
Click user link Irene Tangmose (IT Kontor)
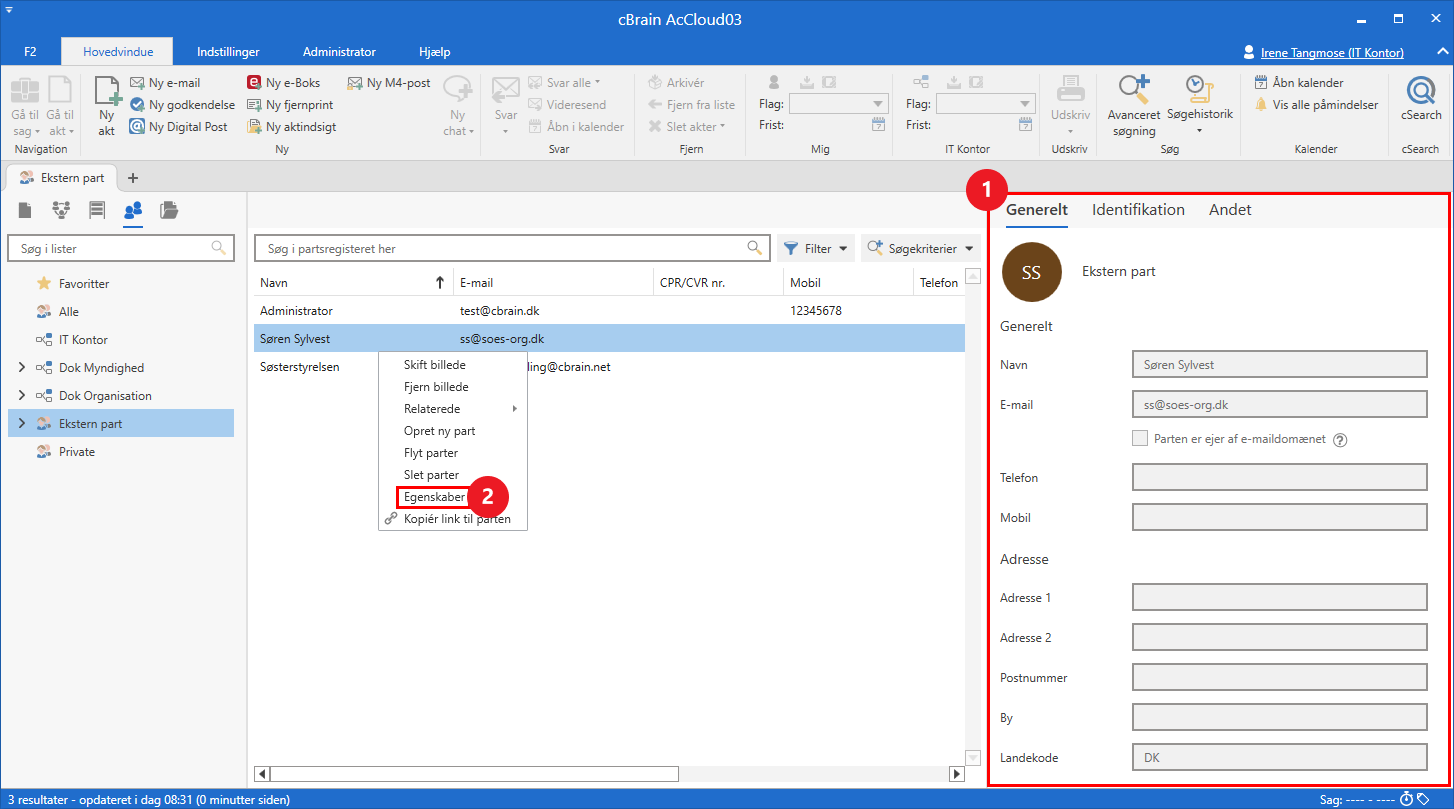[x=1331, y=53]
